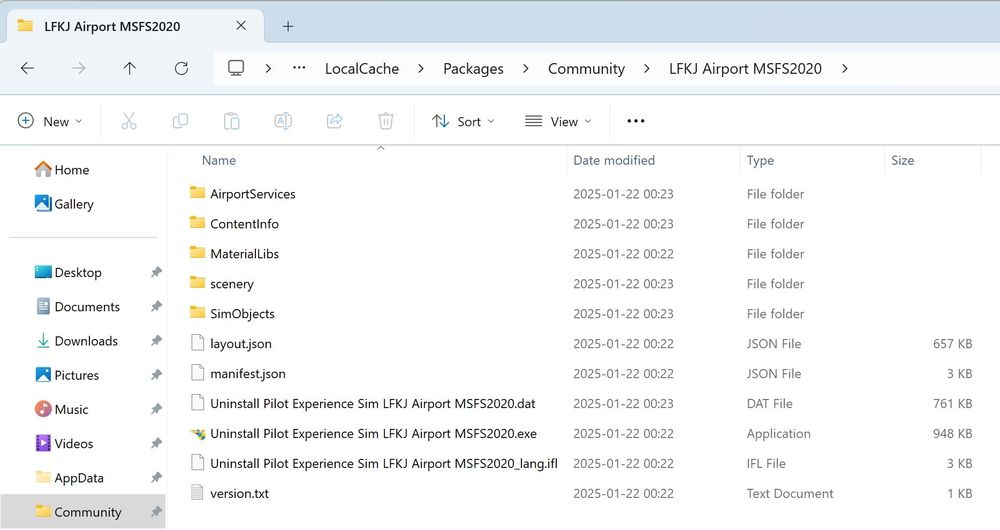Open the New item dropdown
The height and width of the screenshot is (530, 1000).
pyautogui.click(x=50, y=121)
